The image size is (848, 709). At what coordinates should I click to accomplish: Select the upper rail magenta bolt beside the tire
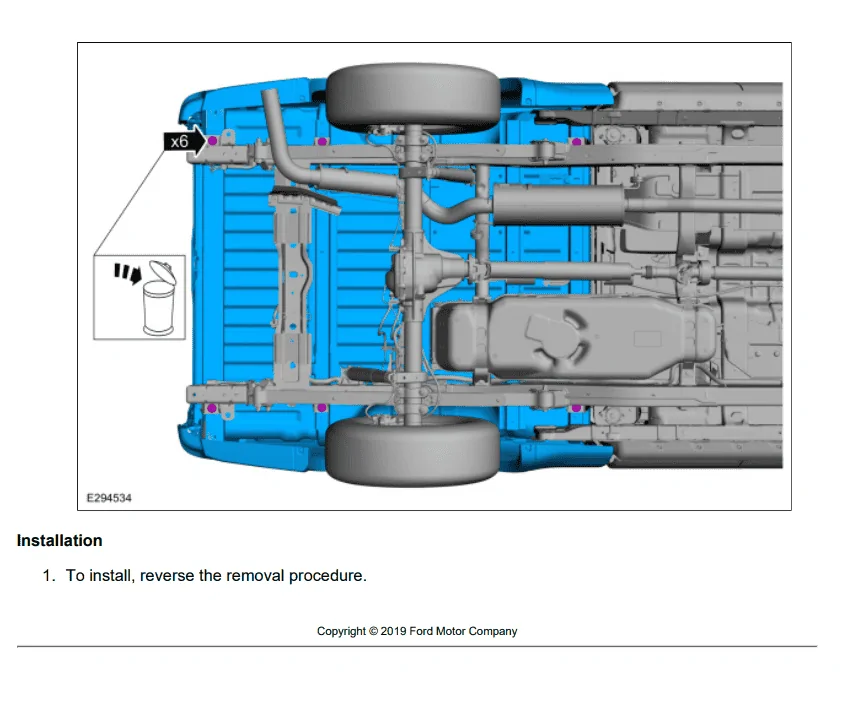coord(322,142)
